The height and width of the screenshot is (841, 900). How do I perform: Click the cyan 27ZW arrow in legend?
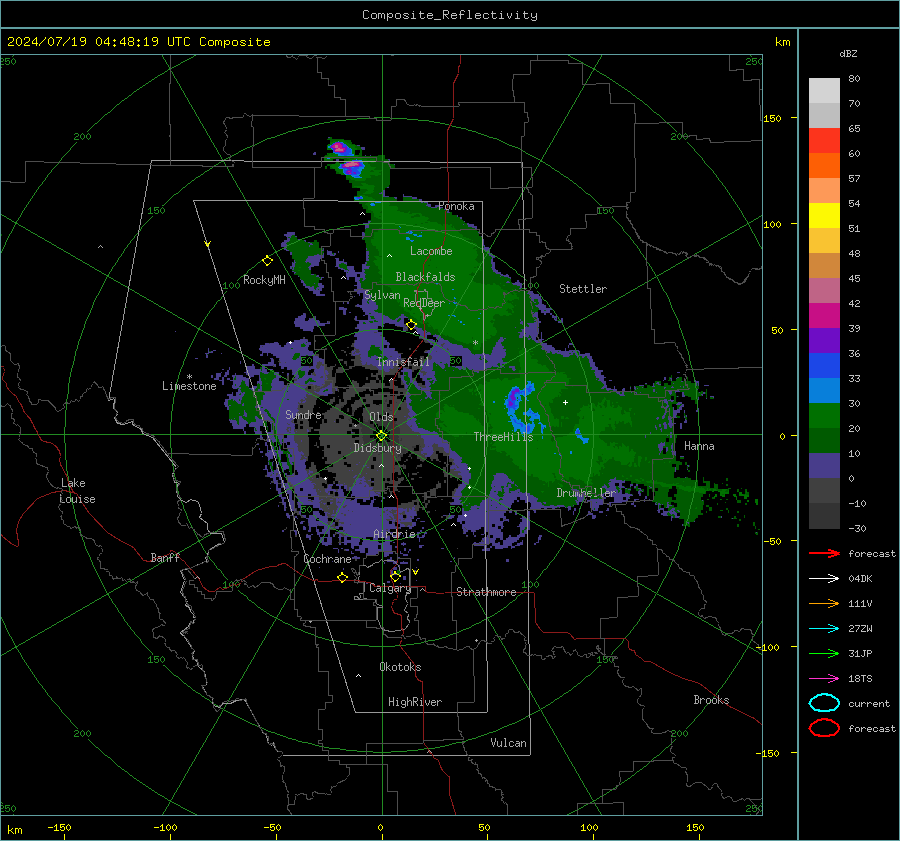click(824, 629)
